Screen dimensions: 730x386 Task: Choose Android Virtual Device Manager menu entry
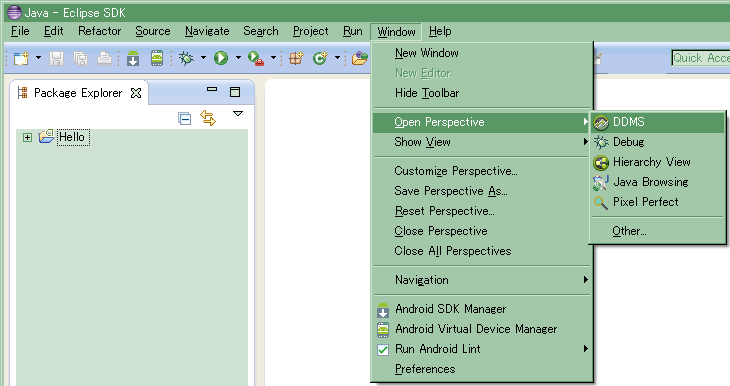[482, 329]
